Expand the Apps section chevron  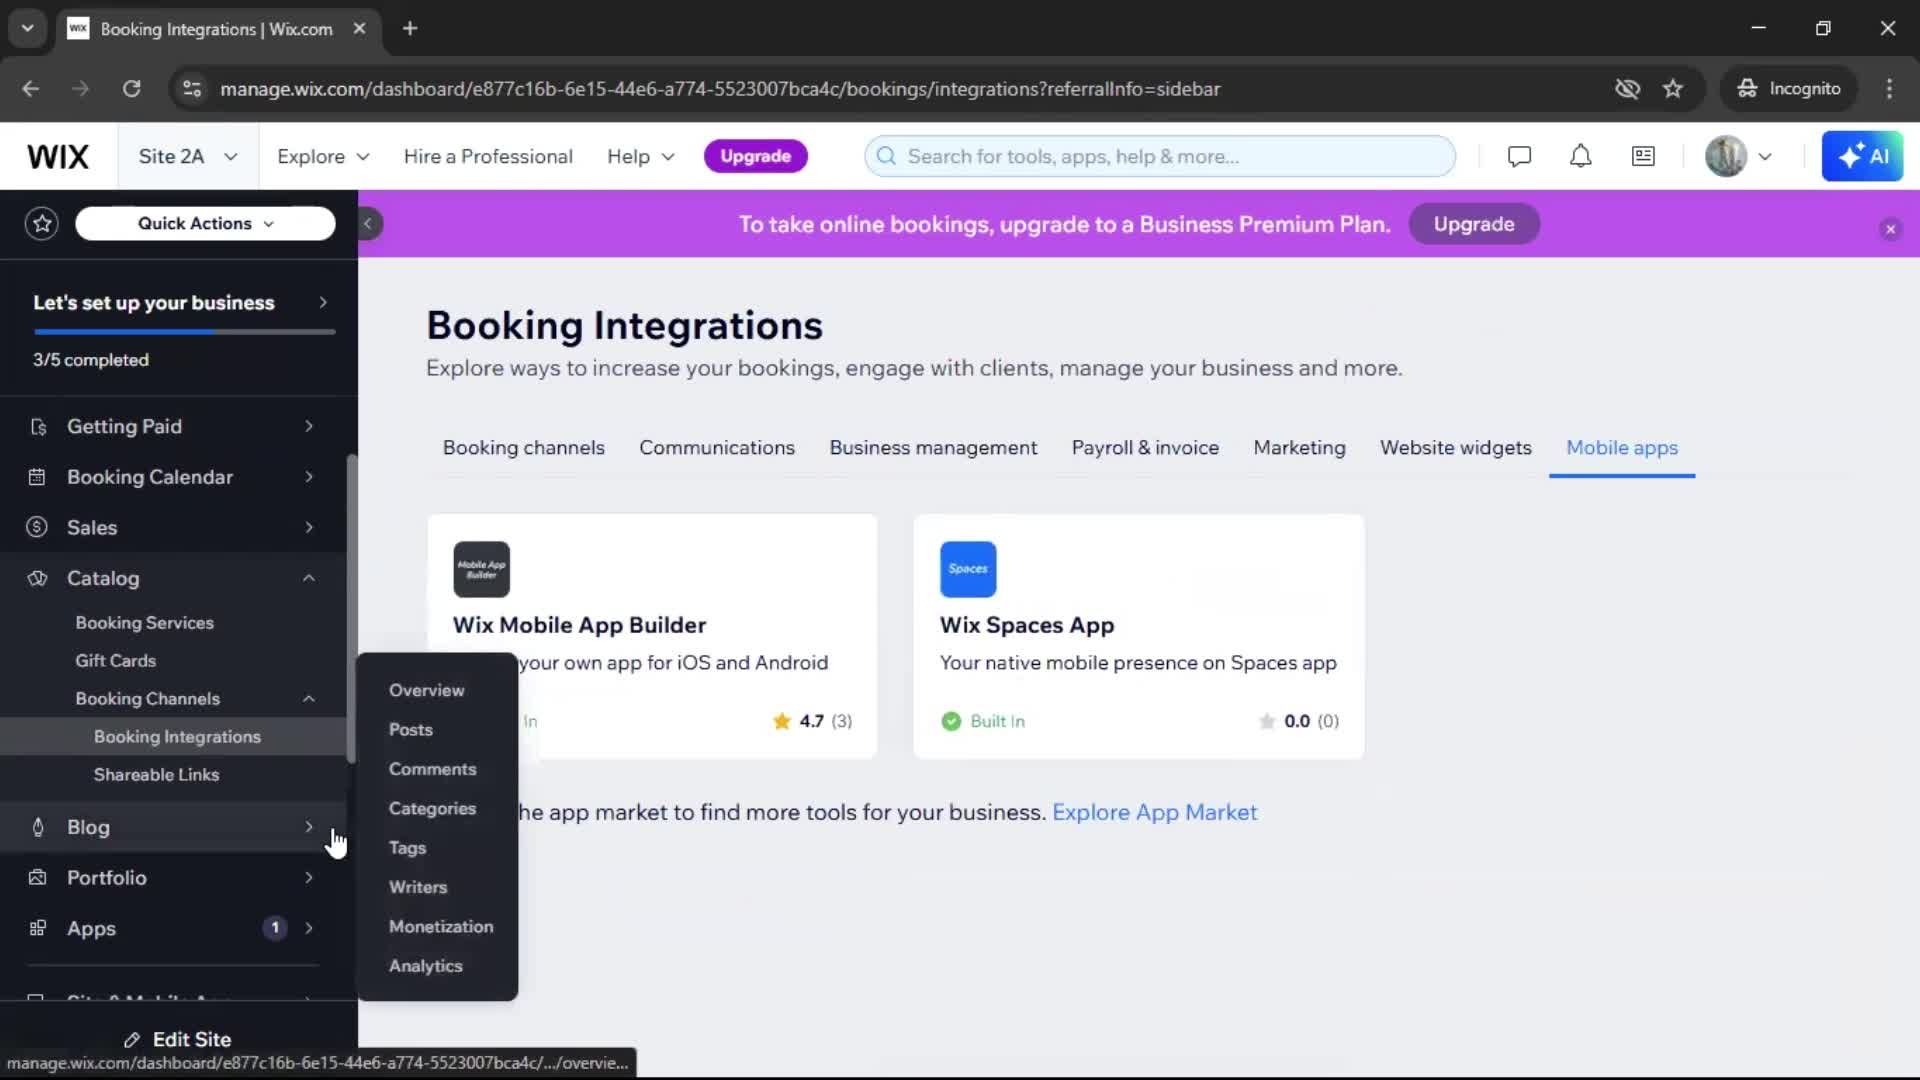(x=309, y=928)
